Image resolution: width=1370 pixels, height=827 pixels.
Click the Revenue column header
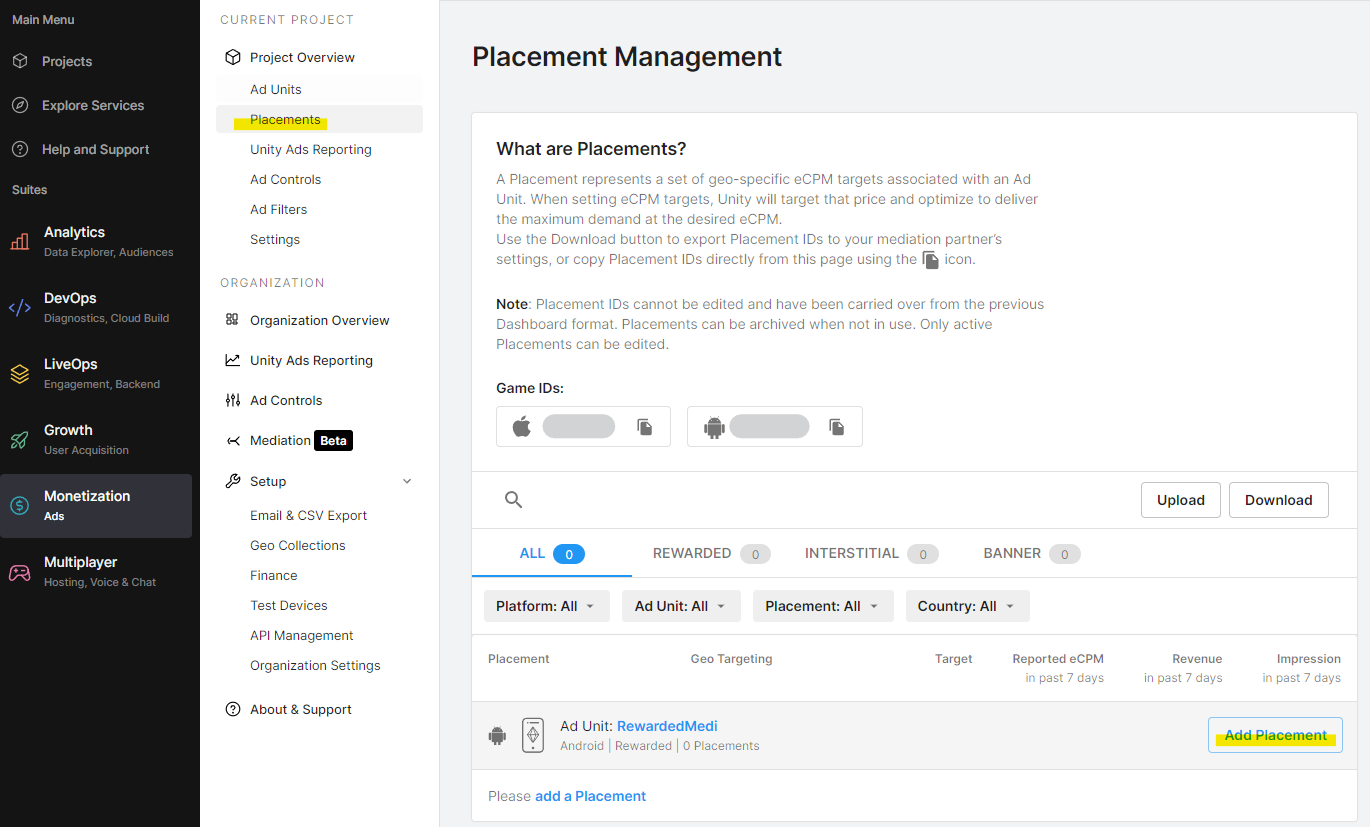(x=1198, y=659)
